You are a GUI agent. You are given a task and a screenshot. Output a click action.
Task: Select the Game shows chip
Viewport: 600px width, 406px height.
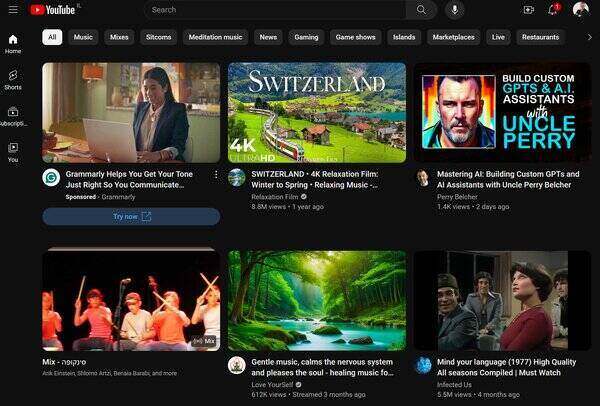355,37
